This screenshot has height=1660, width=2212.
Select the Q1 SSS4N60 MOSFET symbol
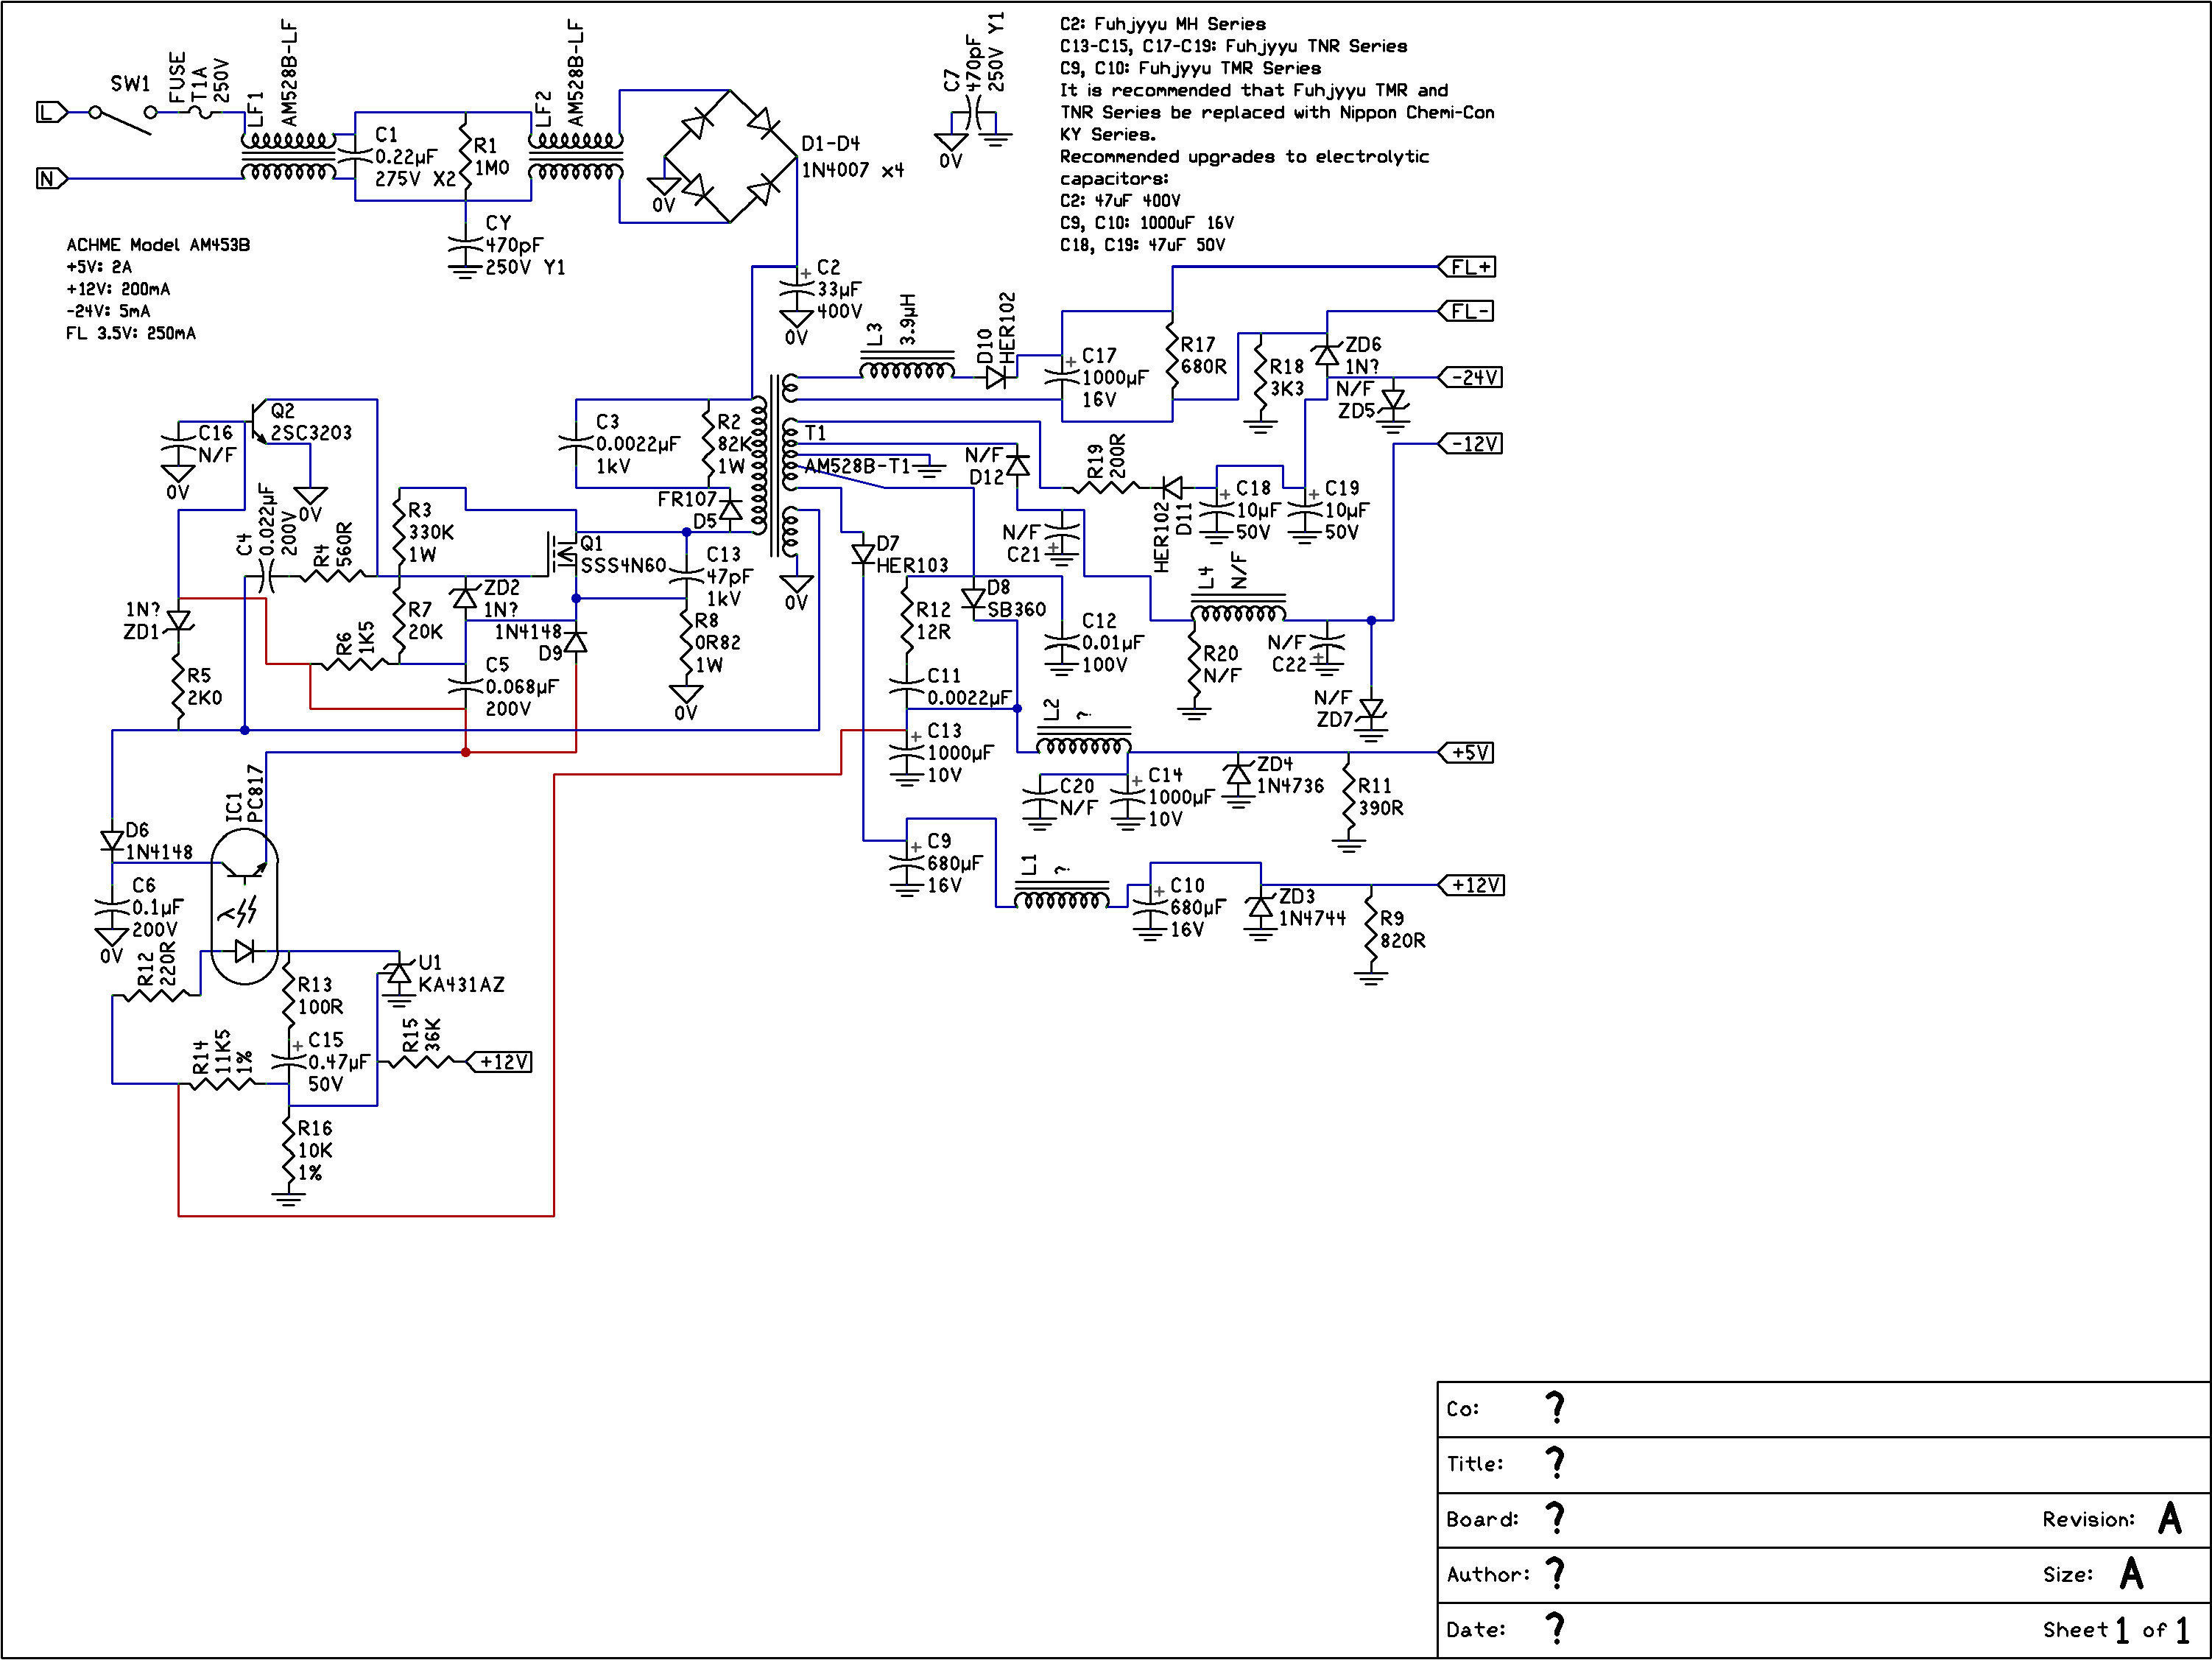coord(563,553)
